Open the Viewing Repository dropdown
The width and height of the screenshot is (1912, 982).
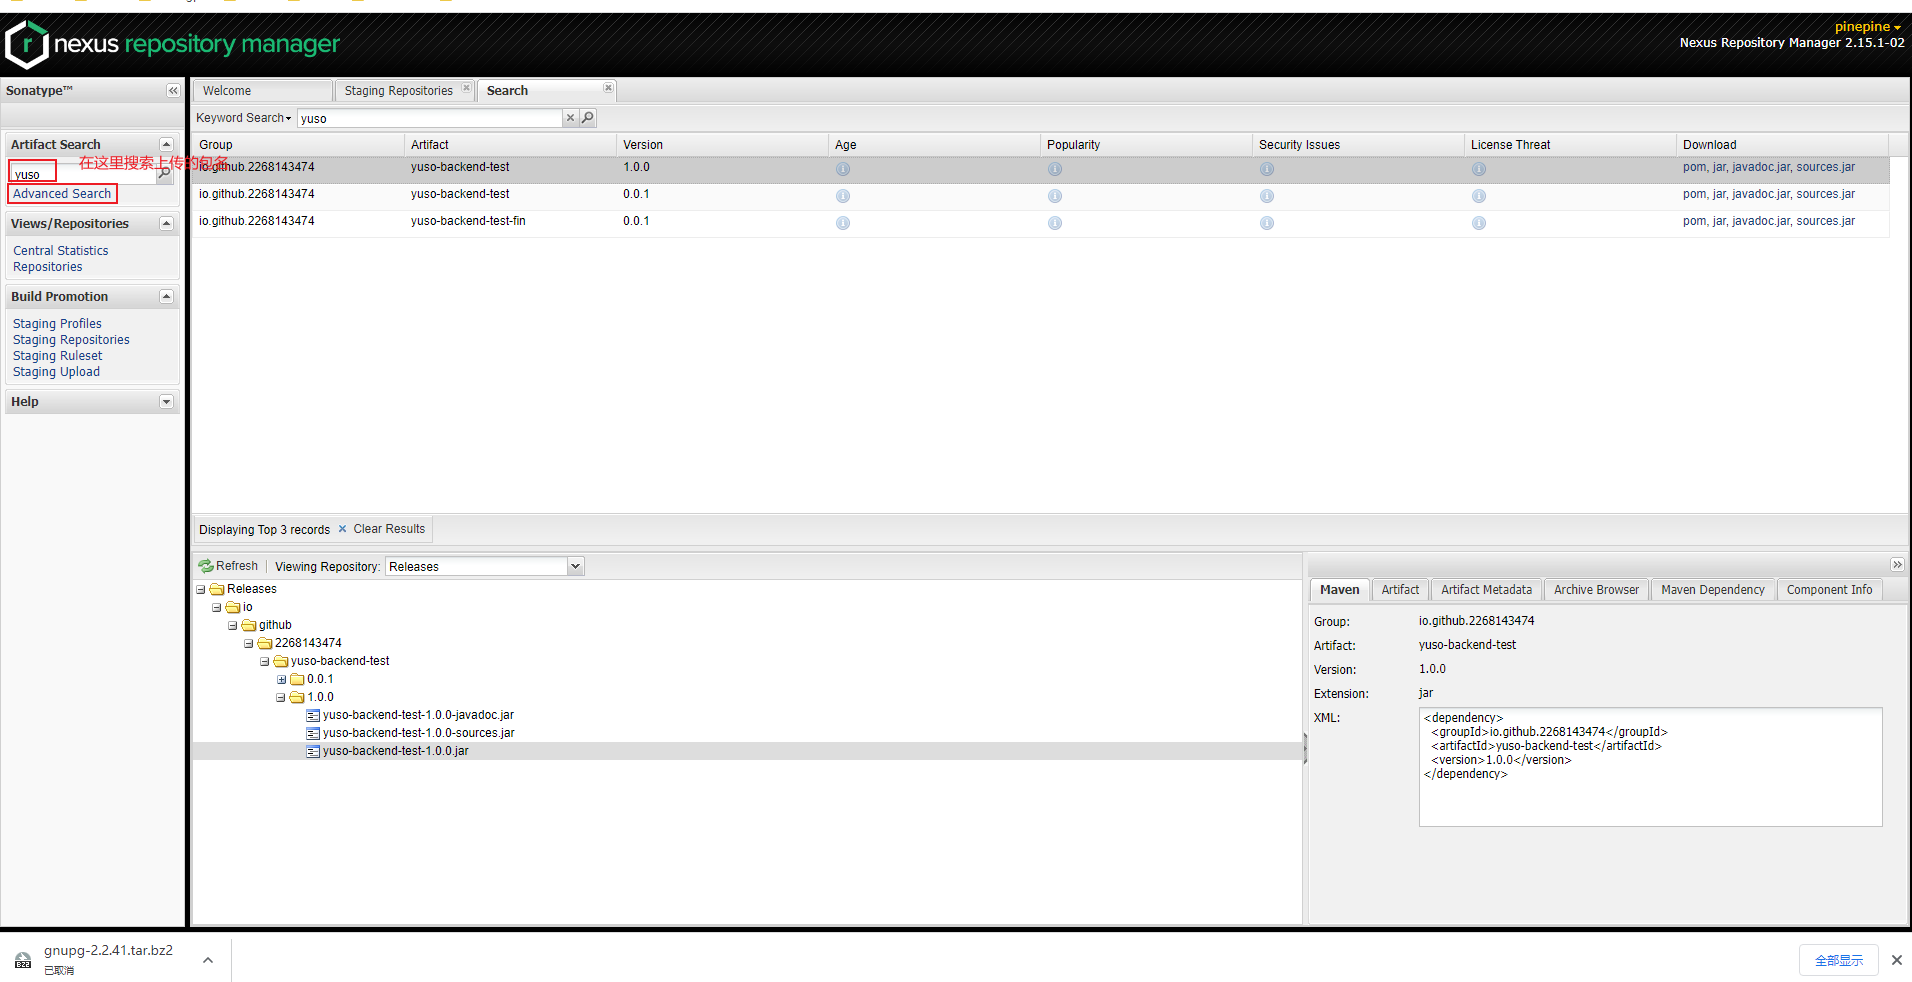click(575, 567)
